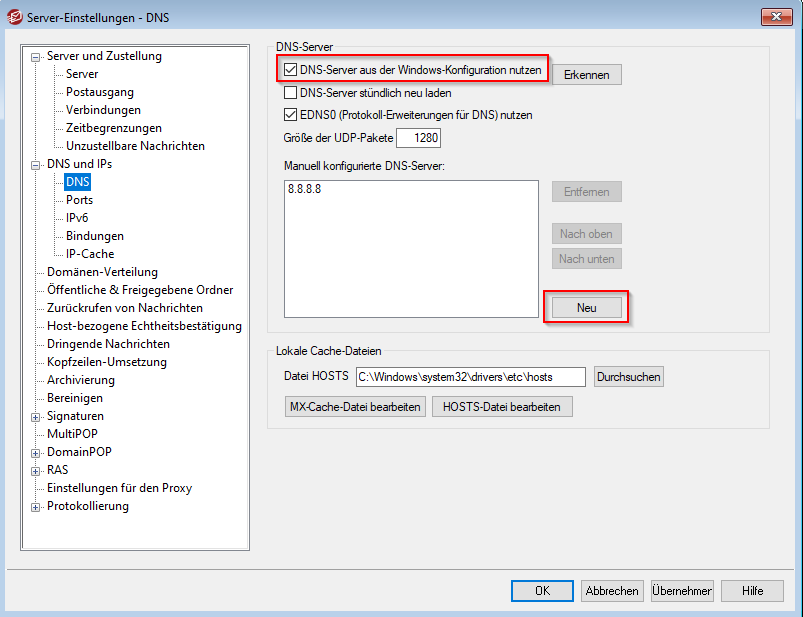Click the MDaemon icon in title bar
This screenshot has height=617, width=803.
[x=13, y=16]
